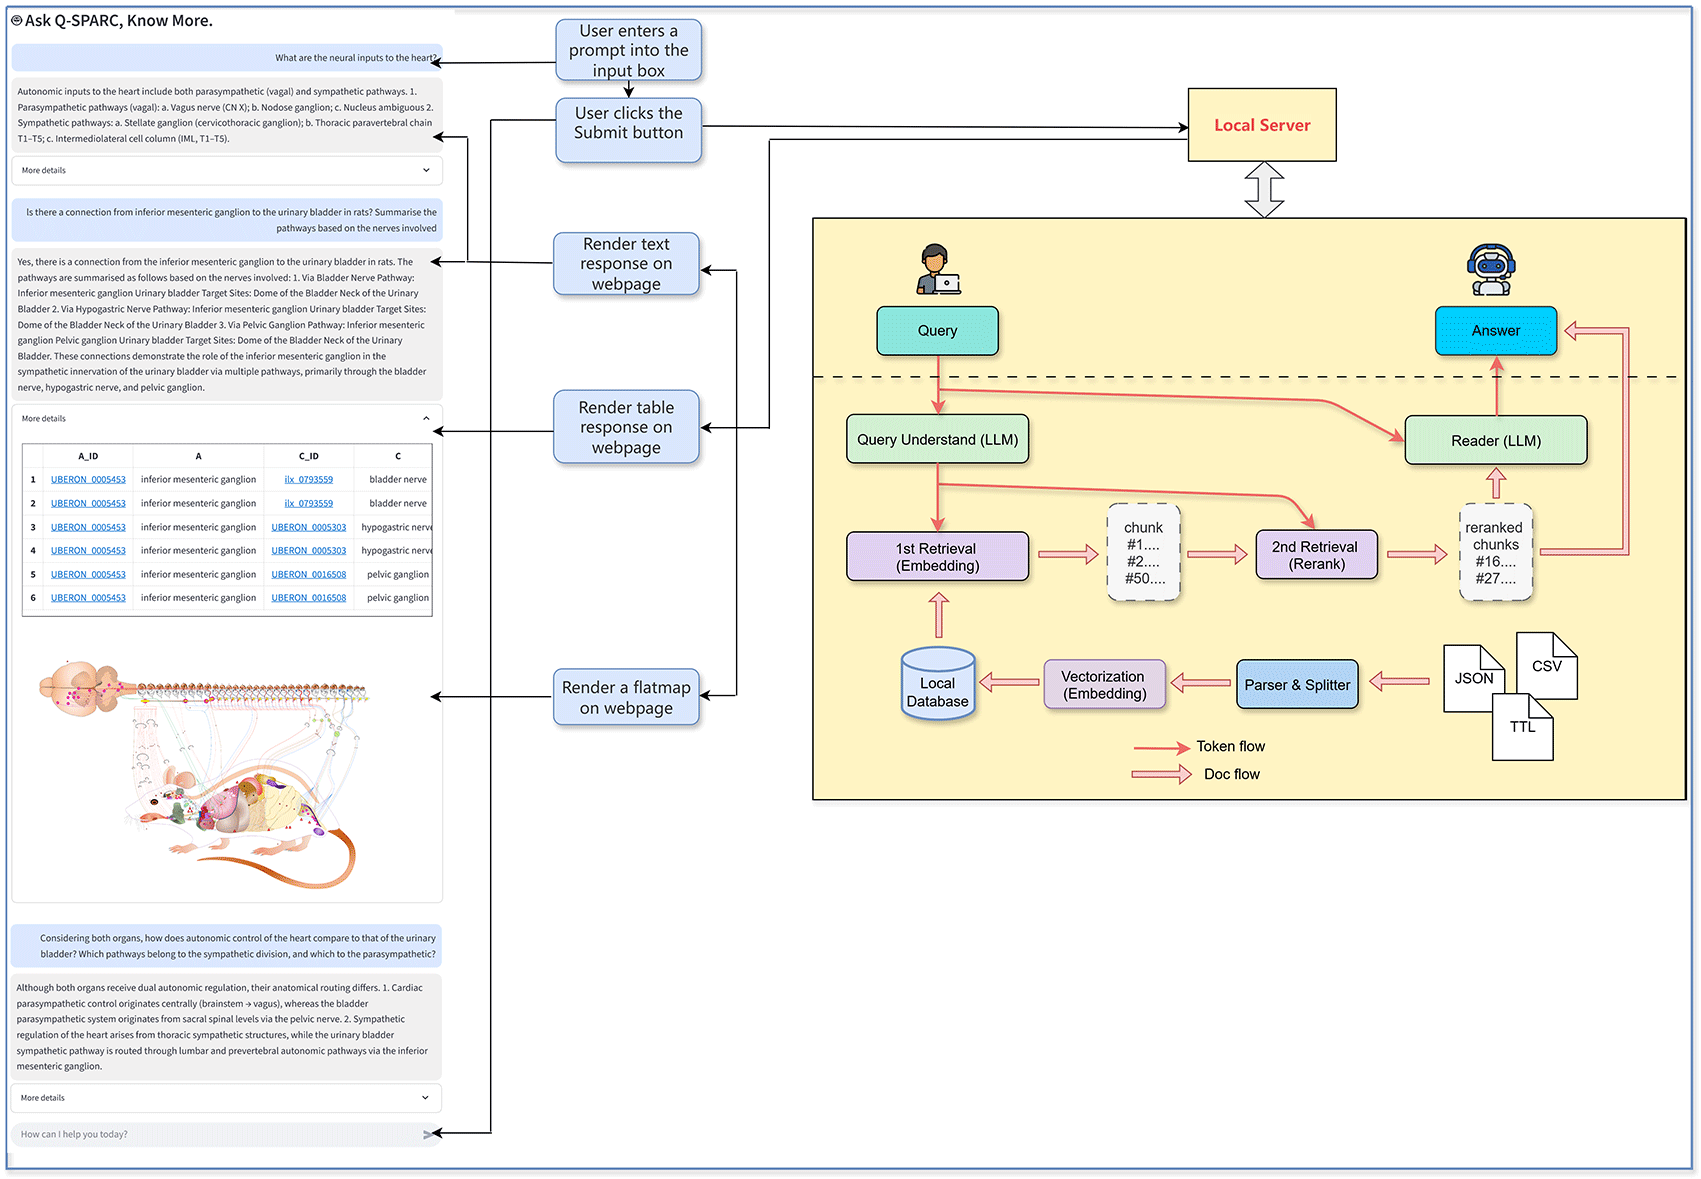The width and height of the screenshot is (1701, 1179).
Task: Select the CSV file icon
Action: coord(1547,665)
